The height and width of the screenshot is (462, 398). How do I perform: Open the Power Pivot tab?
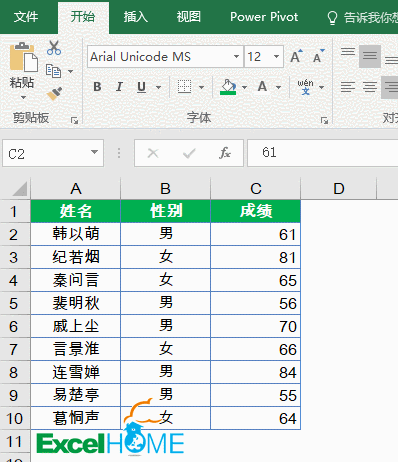(x=264, y=17)
